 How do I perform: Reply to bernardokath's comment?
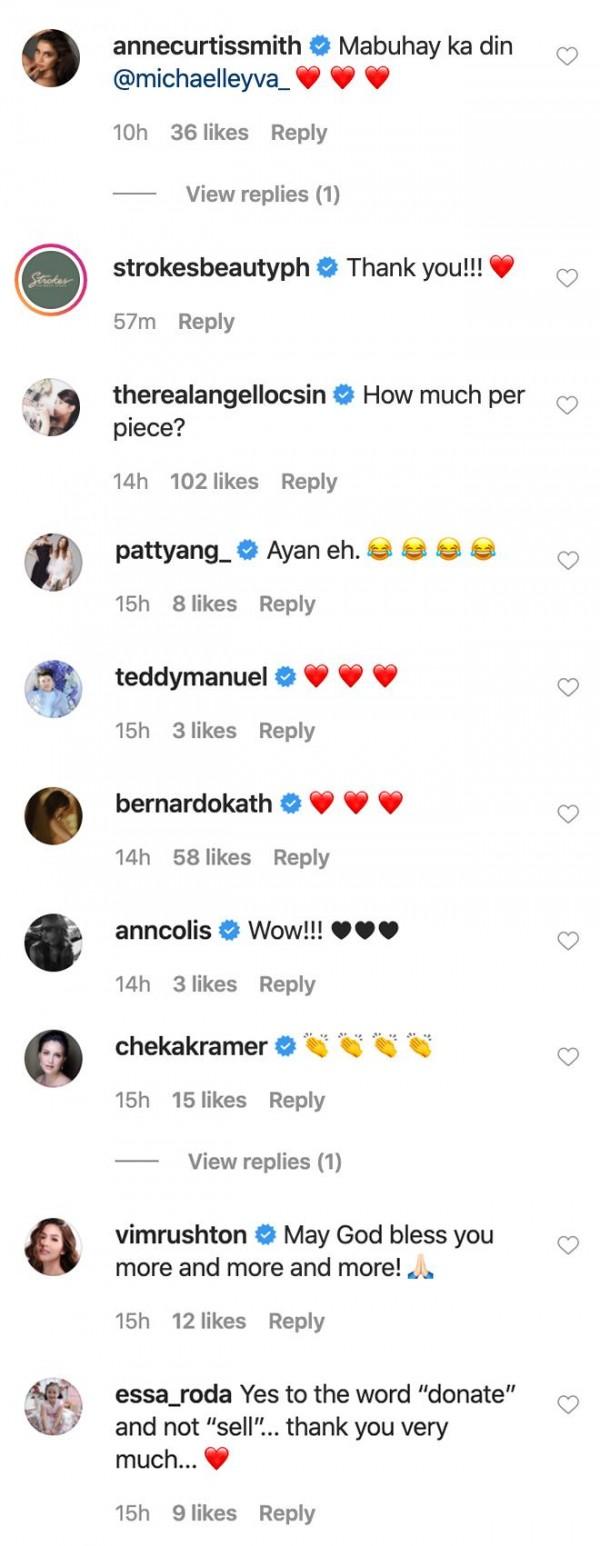coord(301,858)
